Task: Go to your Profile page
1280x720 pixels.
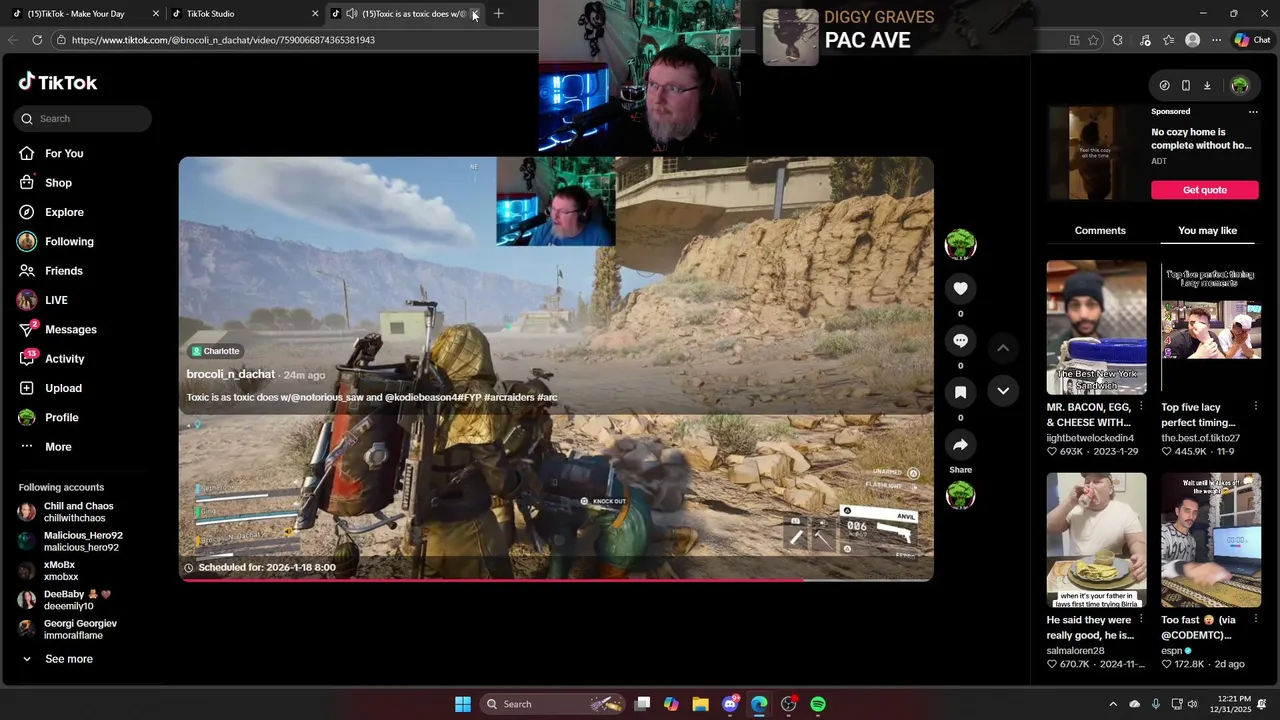Action: (x=61, y=417)
